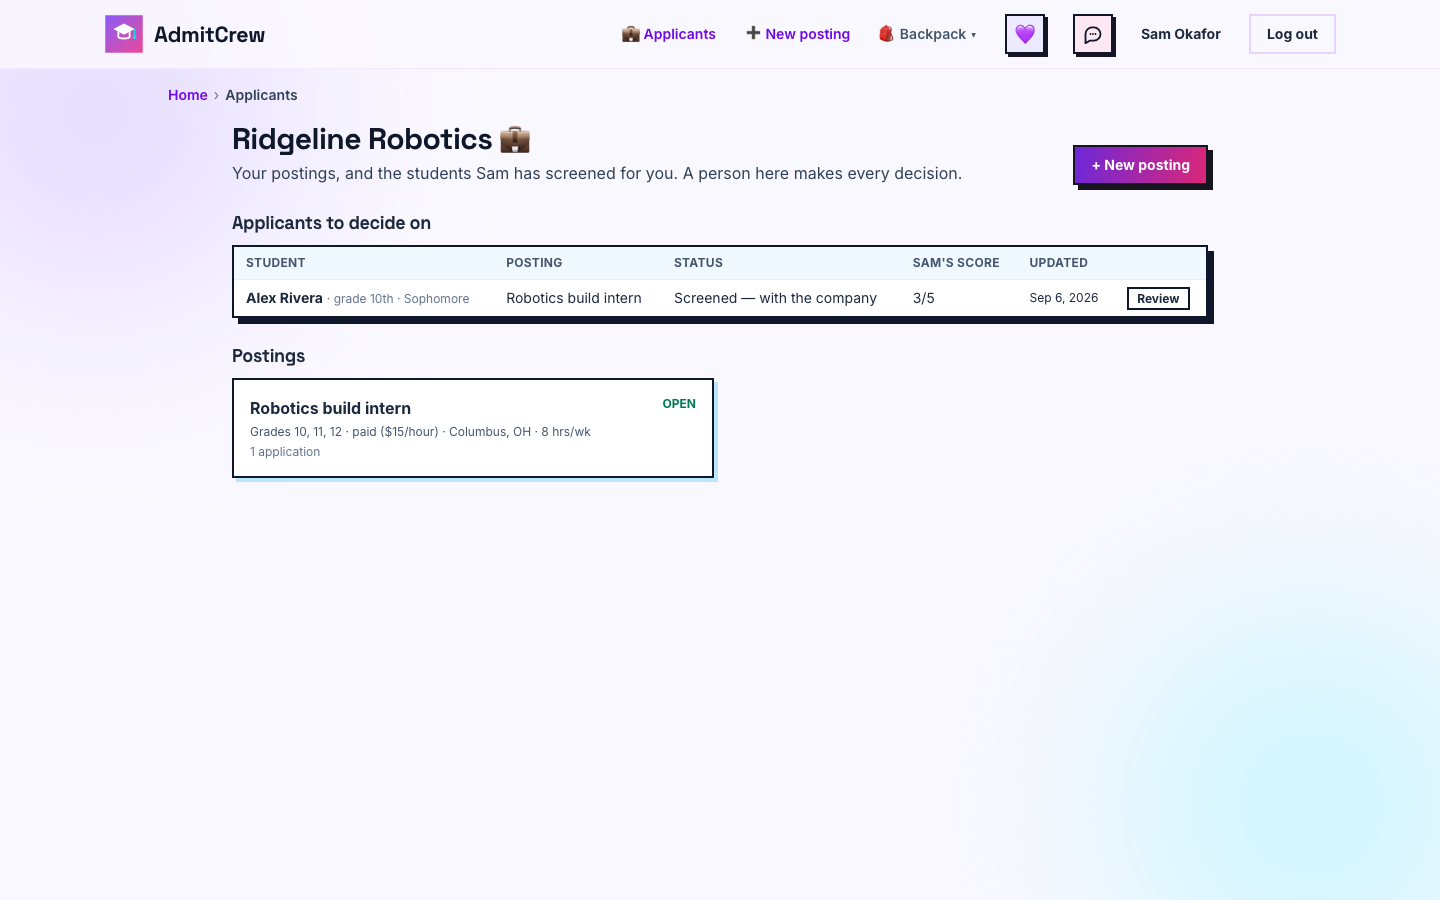Go to New posting in top navigation
Viewport: 1440px width, 900px height.
tap(798, 34)
